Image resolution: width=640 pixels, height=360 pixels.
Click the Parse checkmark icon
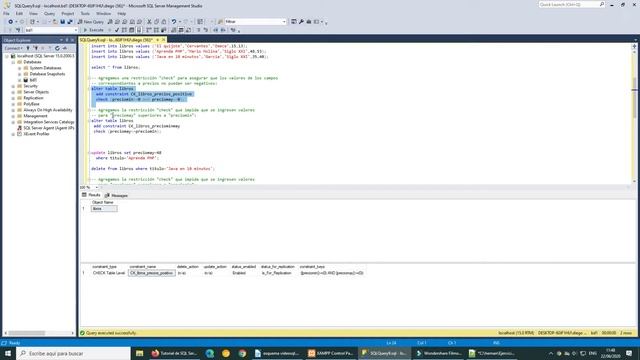[x=117, y=30]
